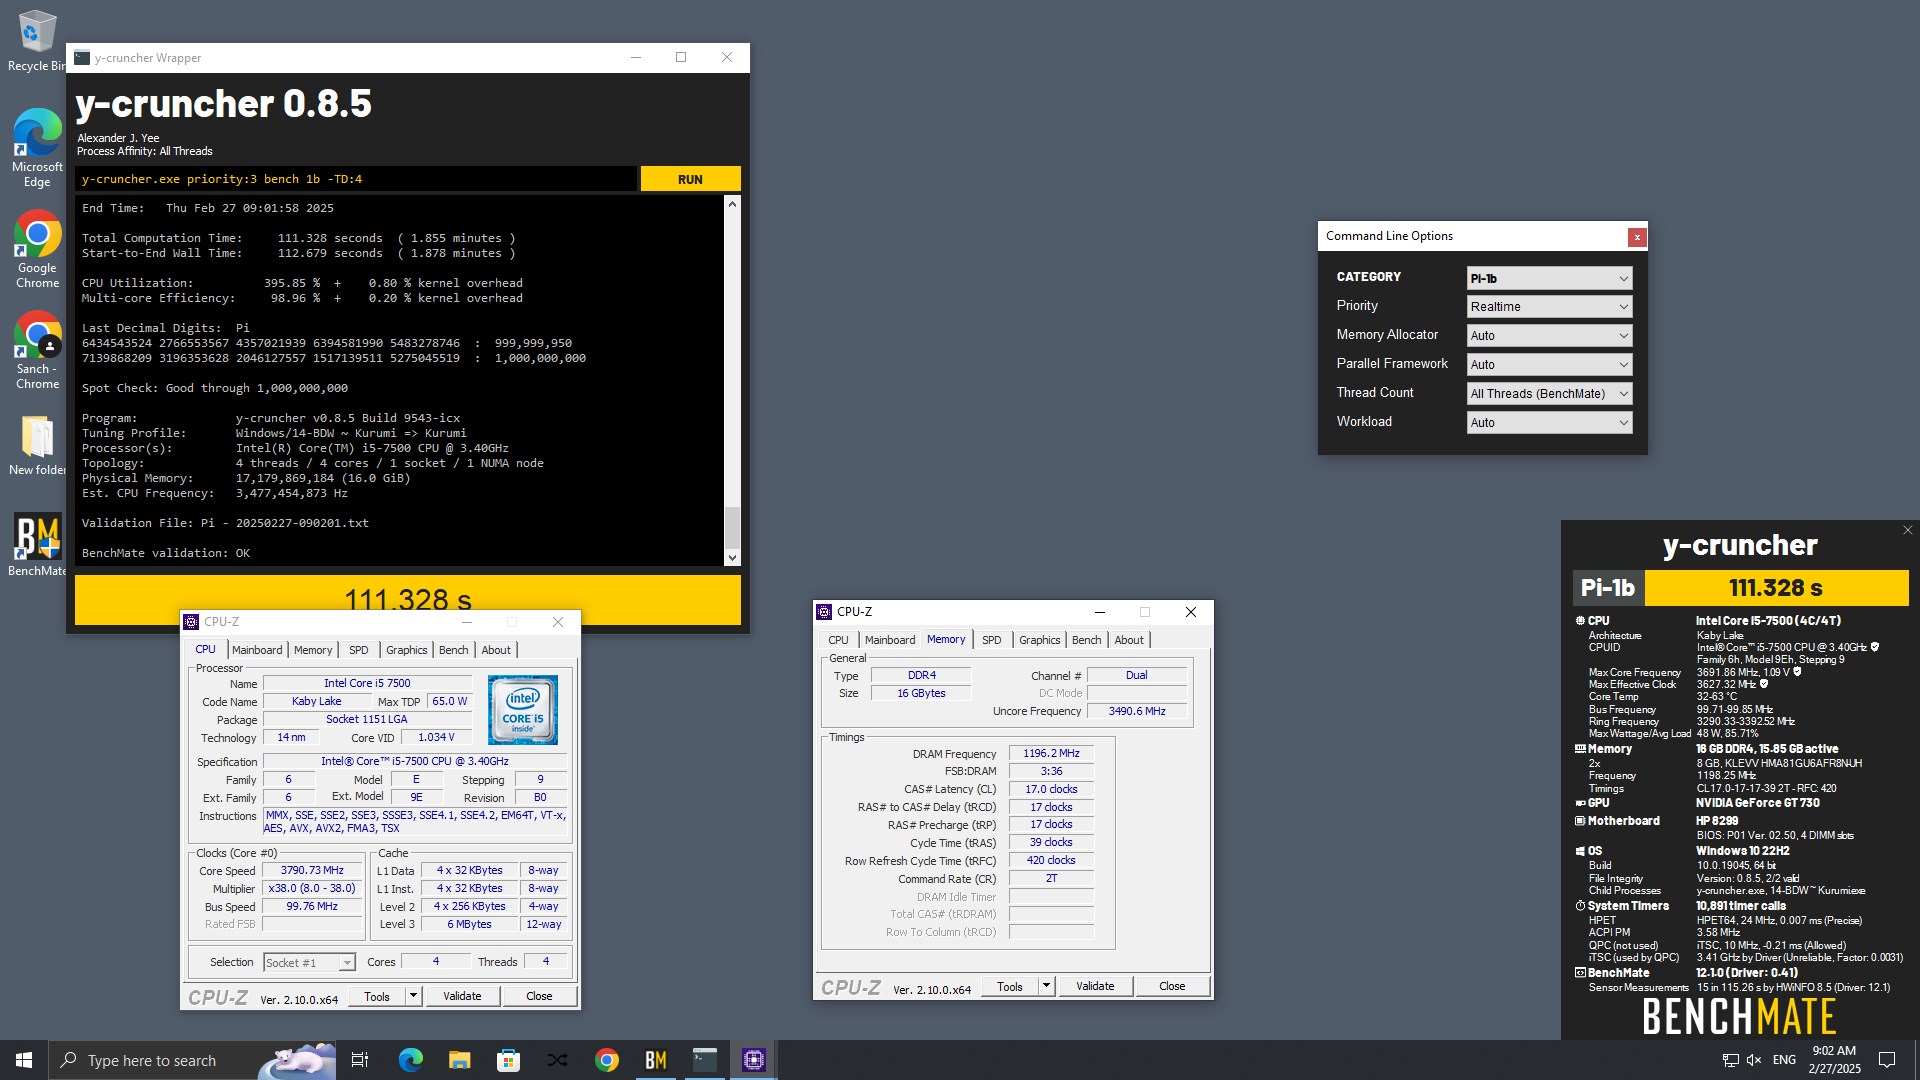
Task: Switch to Bench tab in CPU-Z CPU window
Action: 454,650
